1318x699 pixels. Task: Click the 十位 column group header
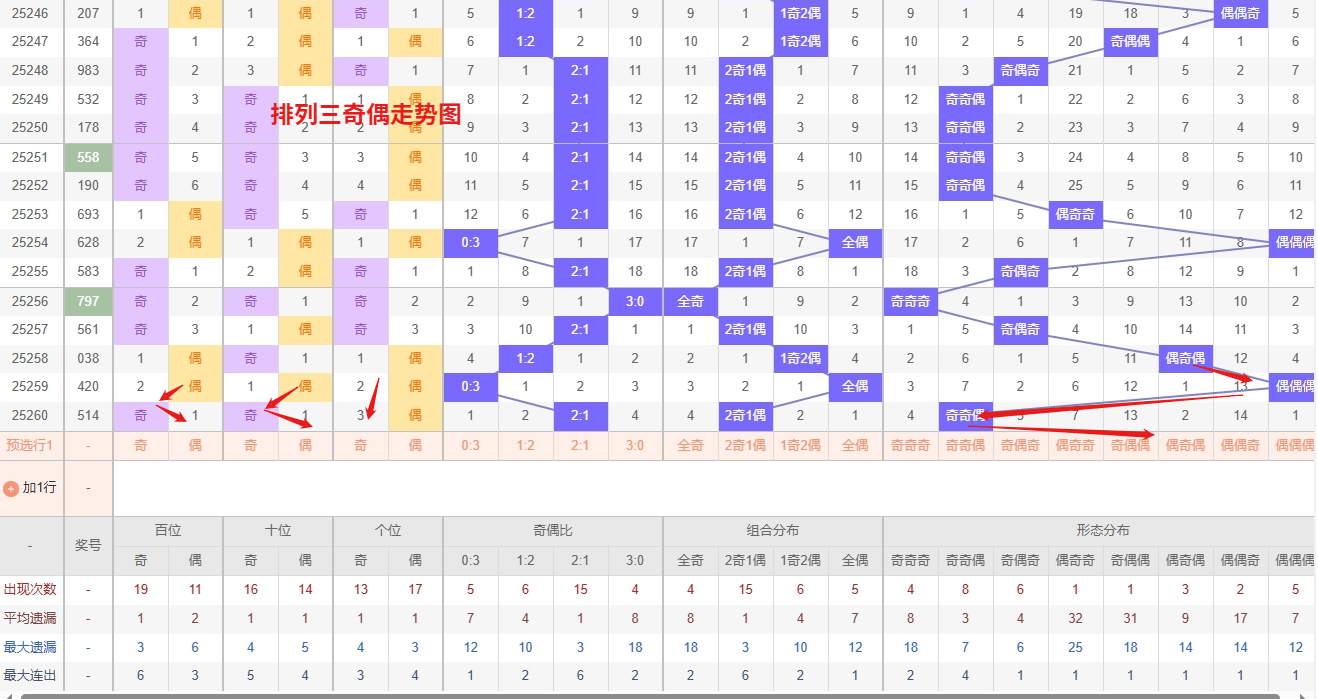(278, 531)
